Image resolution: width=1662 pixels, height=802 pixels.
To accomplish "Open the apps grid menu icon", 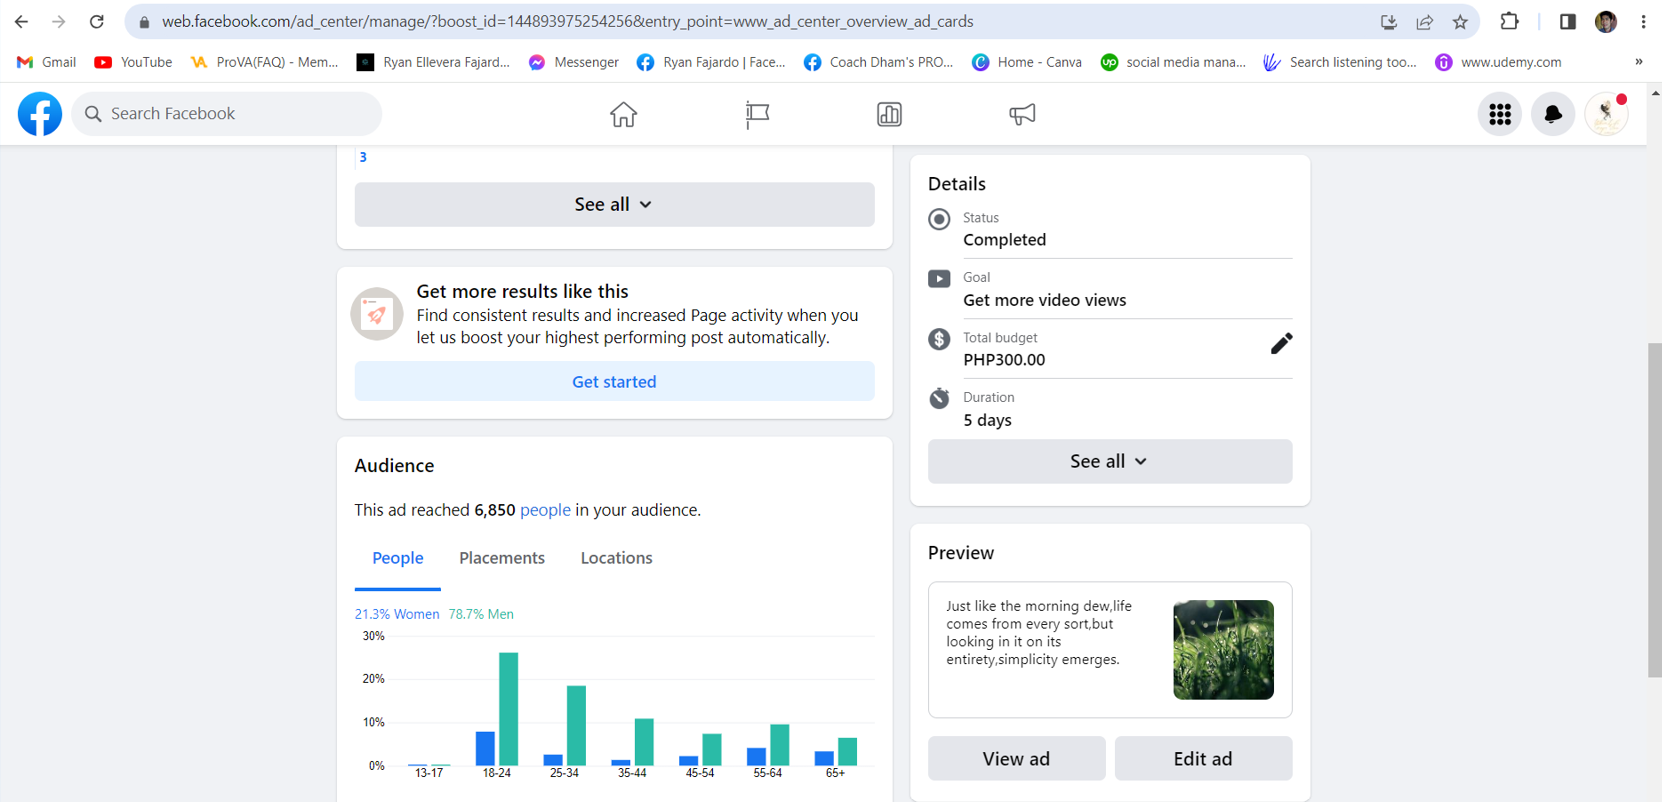I will pos(1499,114).
